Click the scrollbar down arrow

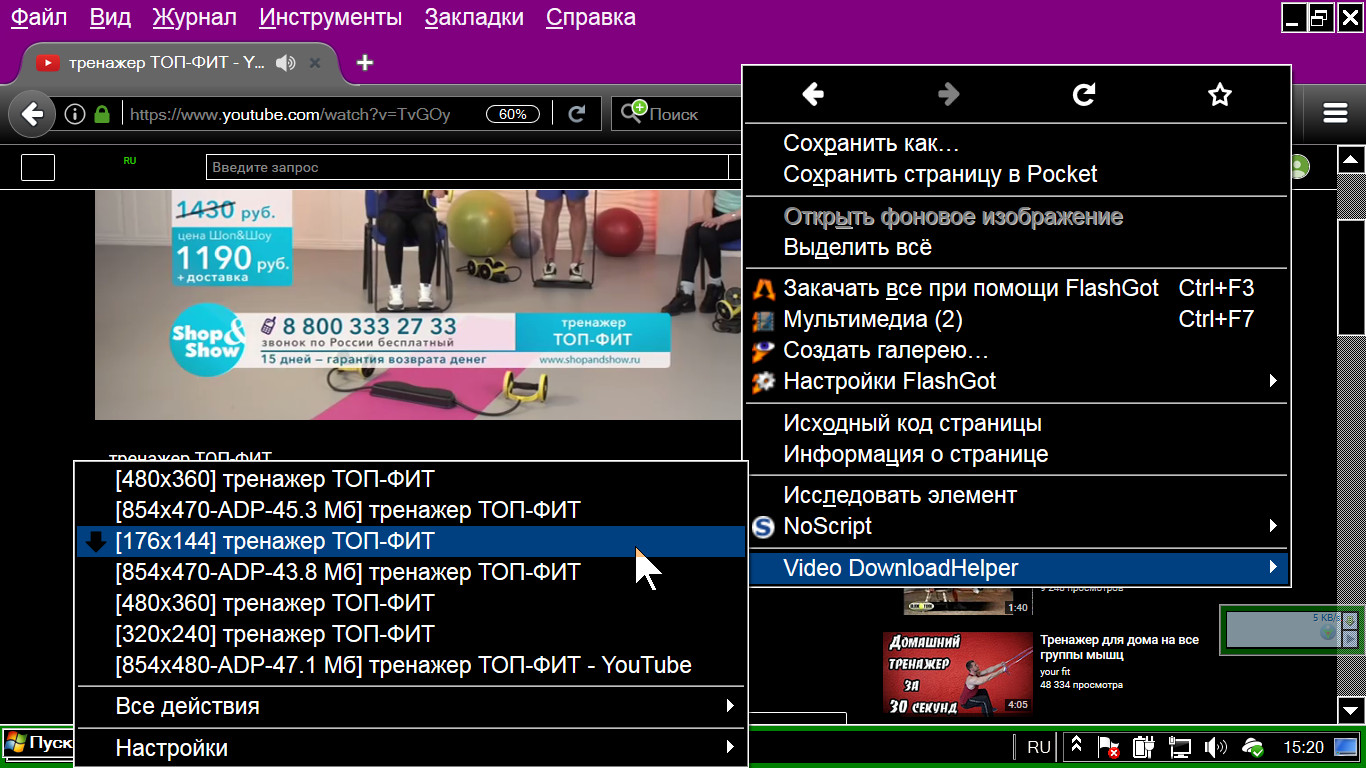(1350, 710)
